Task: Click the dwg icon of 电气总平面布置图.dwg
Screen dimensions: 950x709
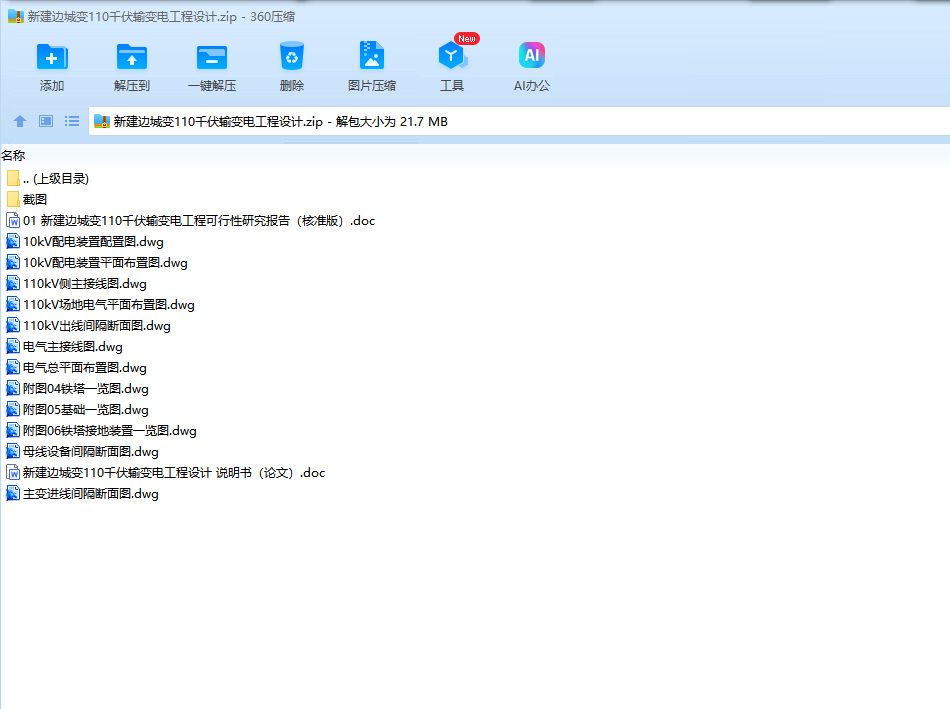Action: point(13,368)
